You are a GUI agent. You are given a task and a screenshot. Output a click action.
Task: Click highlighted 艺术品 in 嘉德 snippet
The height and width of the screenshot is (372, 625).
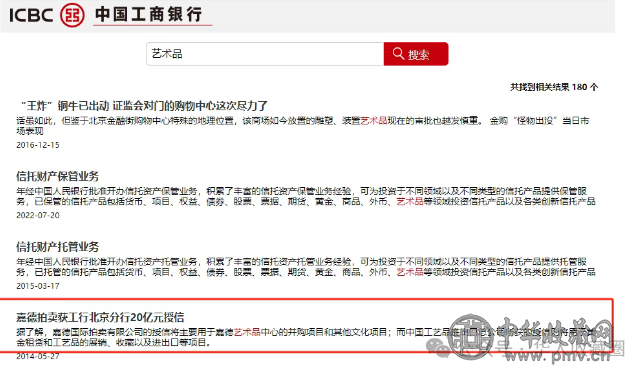click(247, 332)
